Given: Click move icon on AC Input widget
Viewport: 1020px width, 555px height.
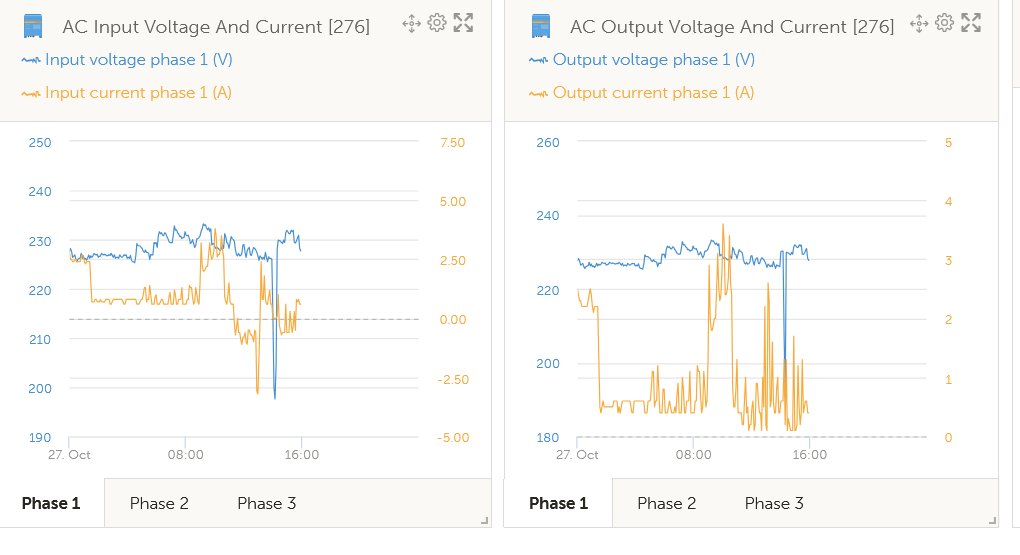Looking at the screenshot, I should tap(411, 23).
